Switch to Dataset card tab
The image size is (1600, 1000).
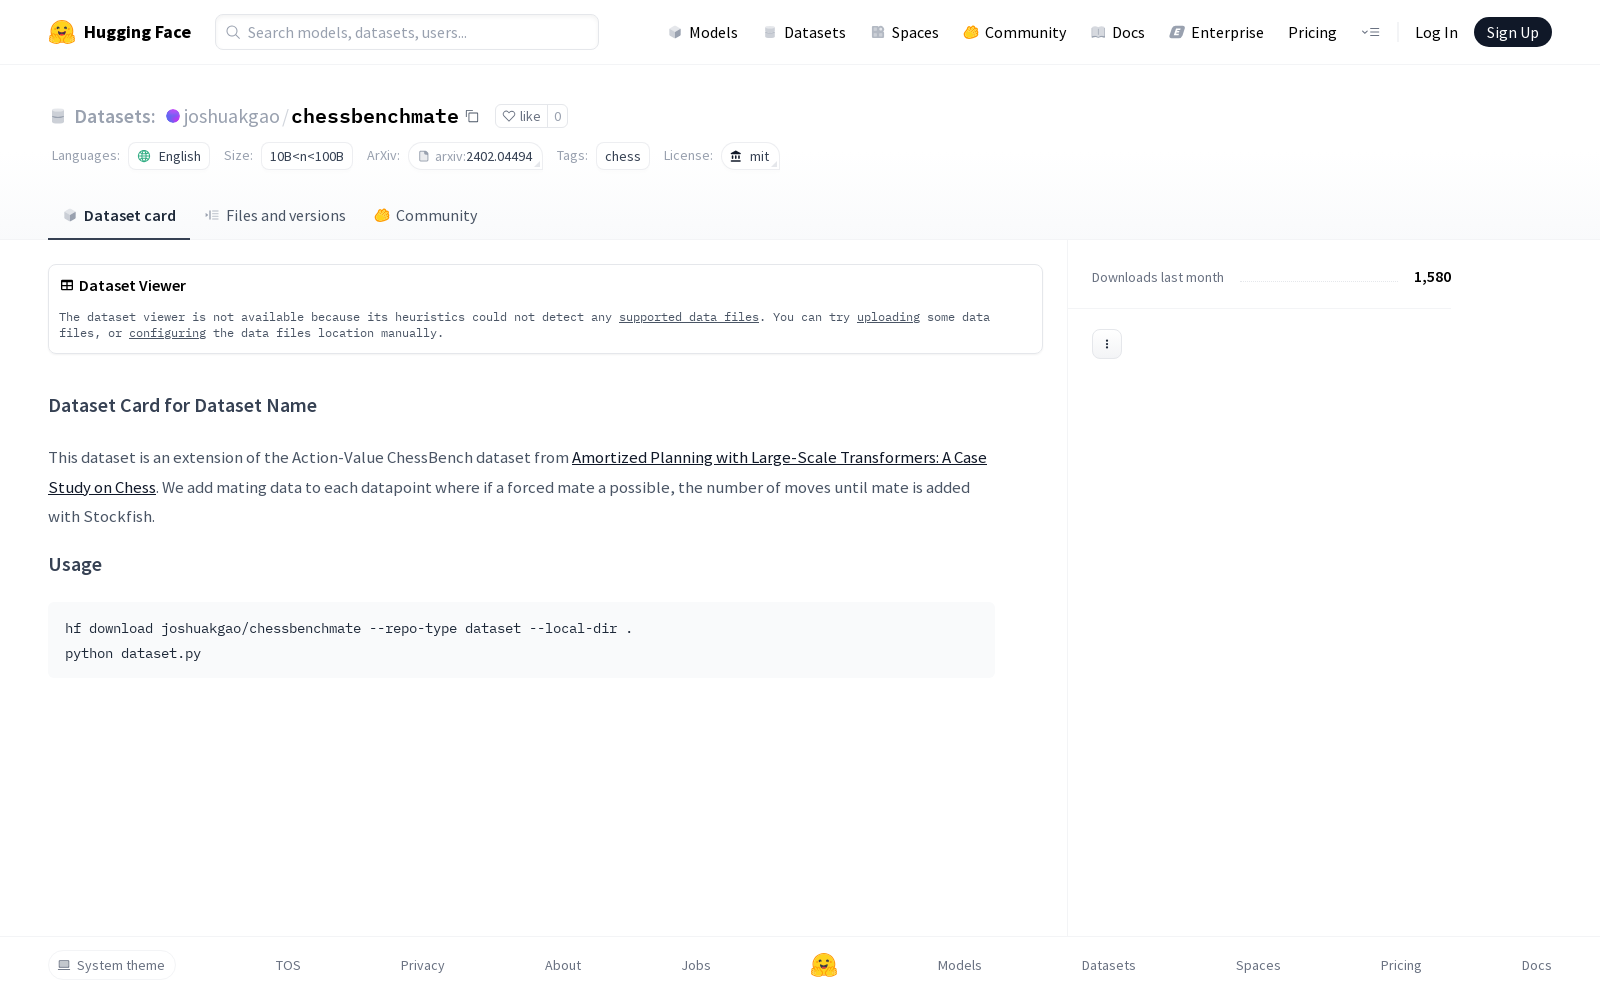(119, 215)
